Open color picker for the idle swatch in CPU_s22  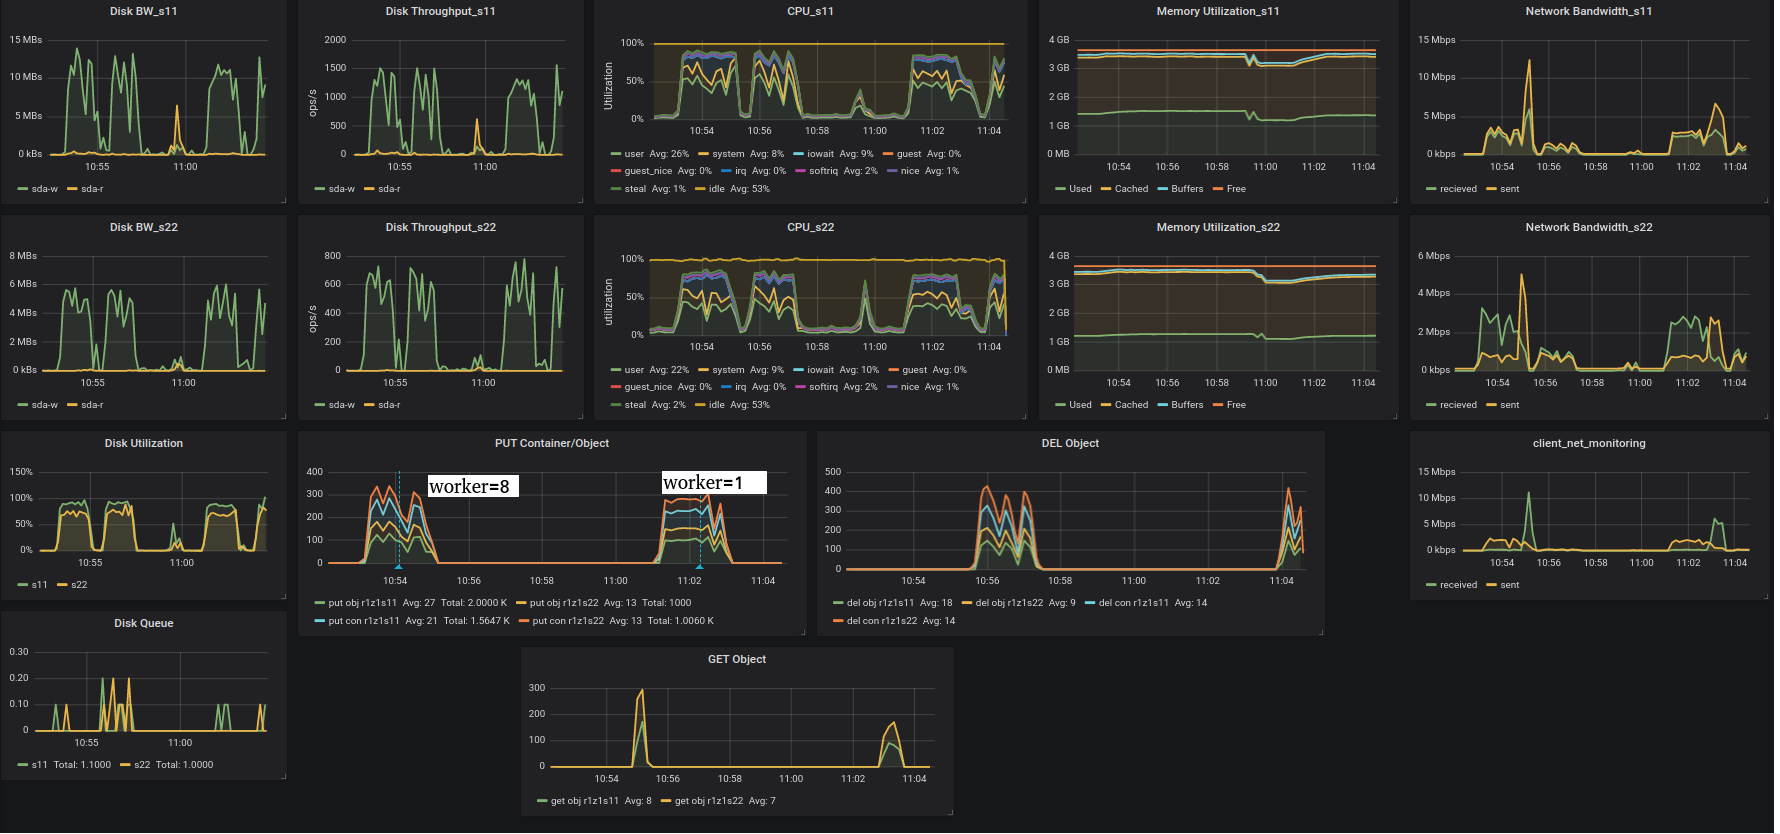tap(700, 405)
